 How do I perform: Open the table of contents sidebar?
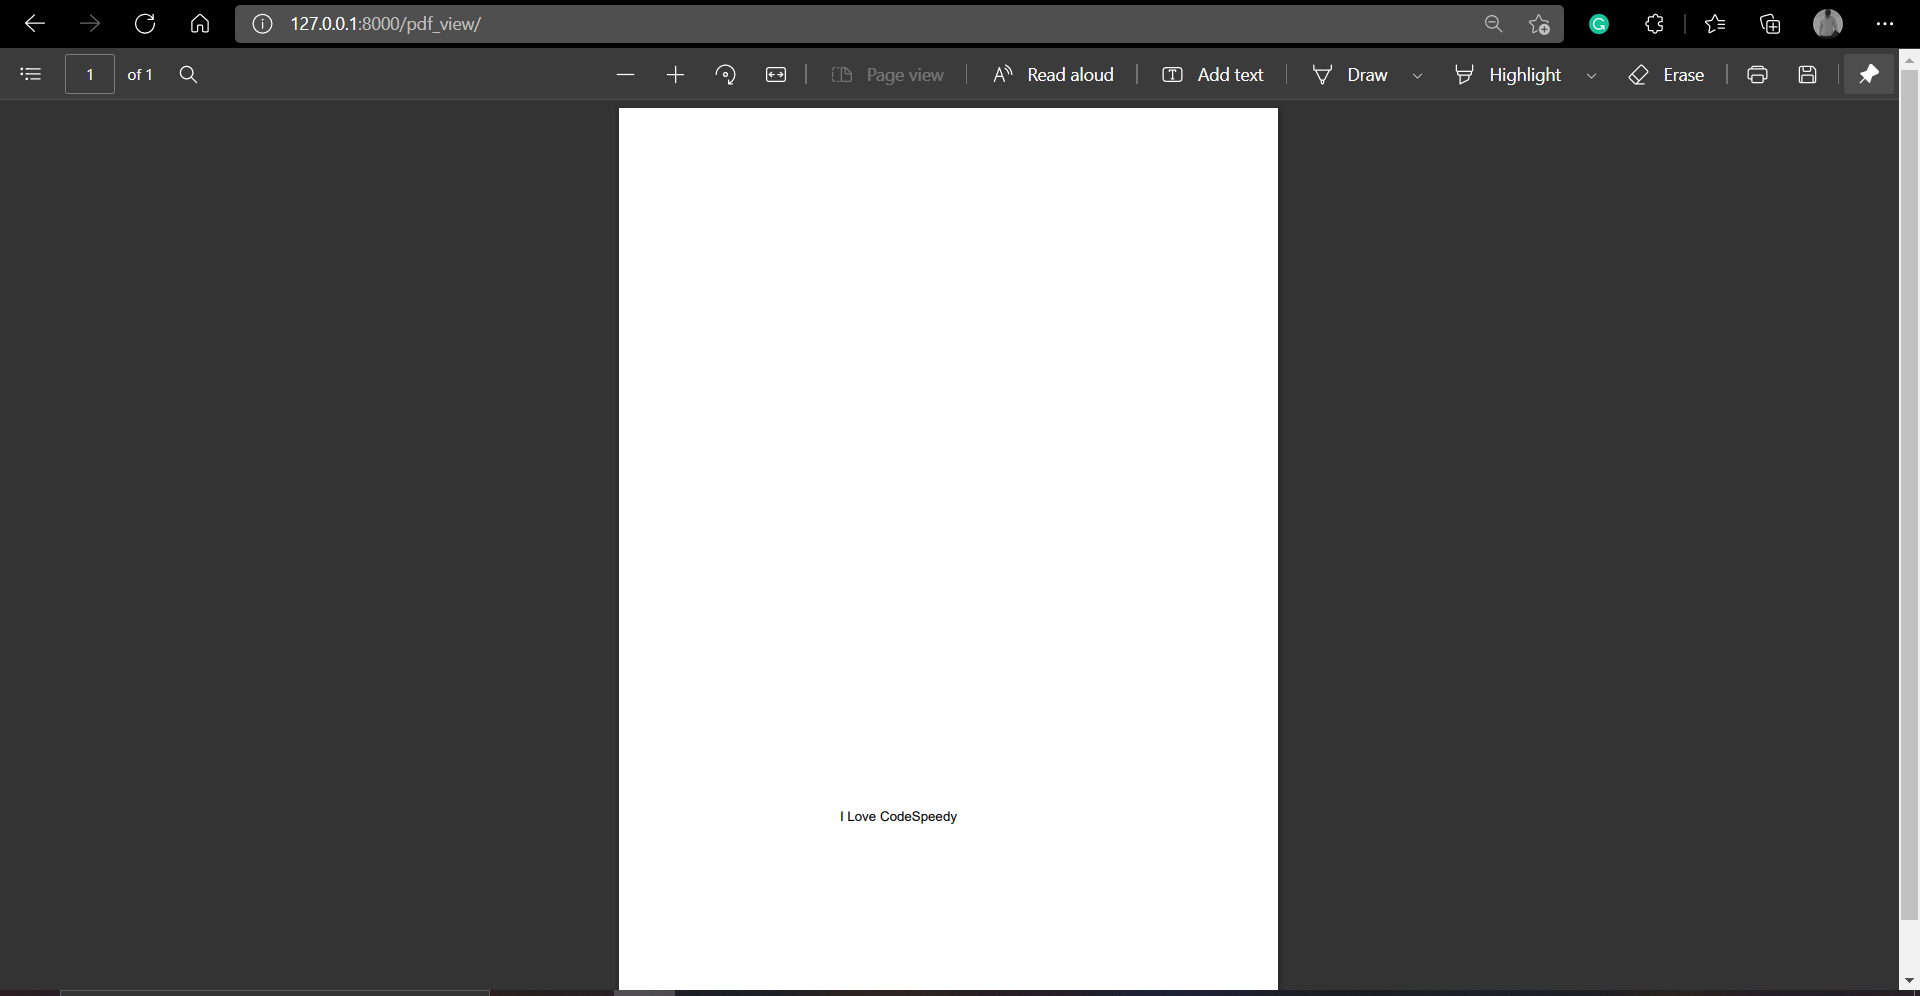coord(31,75)
